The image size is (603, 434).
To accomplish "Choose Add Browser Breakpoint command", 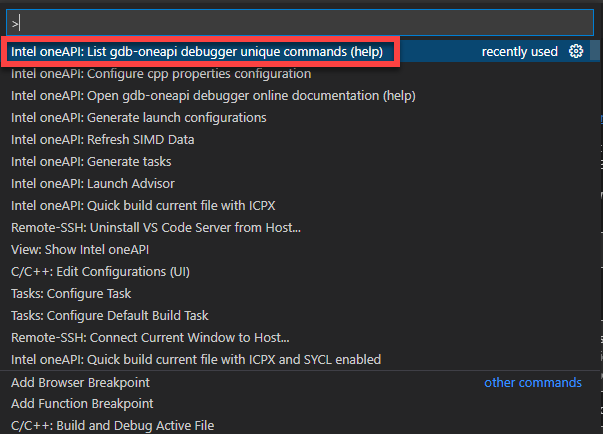I will (81, 383).
